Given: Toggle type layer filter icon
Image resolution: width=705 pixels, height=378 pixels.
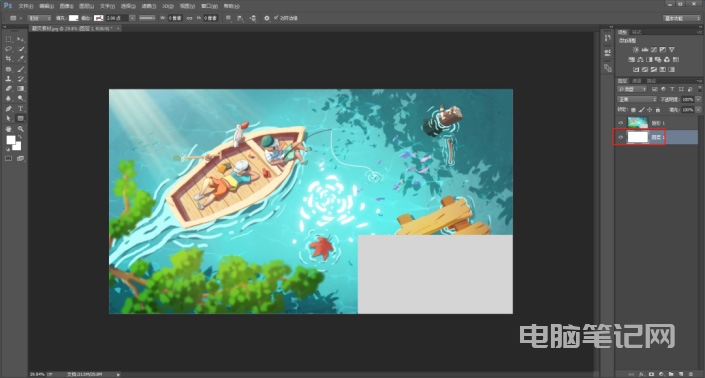Looking at the screenshot, I should (x=672, y=89).
